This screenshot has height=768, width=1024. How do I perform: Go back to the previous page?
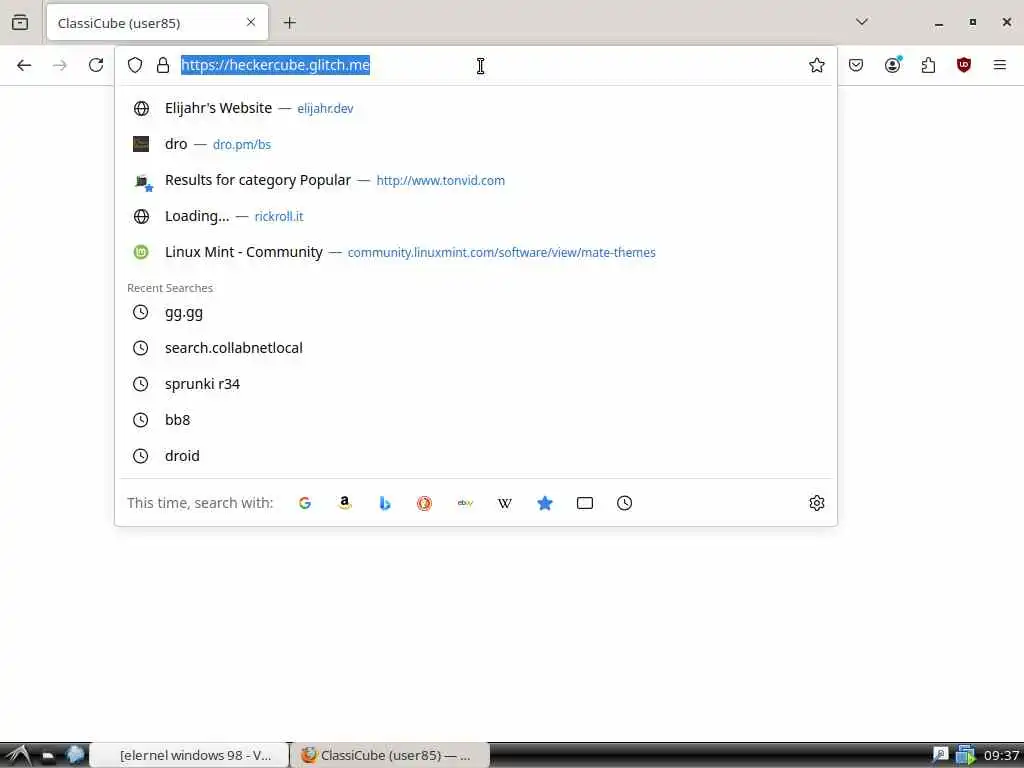pos(24,65)
